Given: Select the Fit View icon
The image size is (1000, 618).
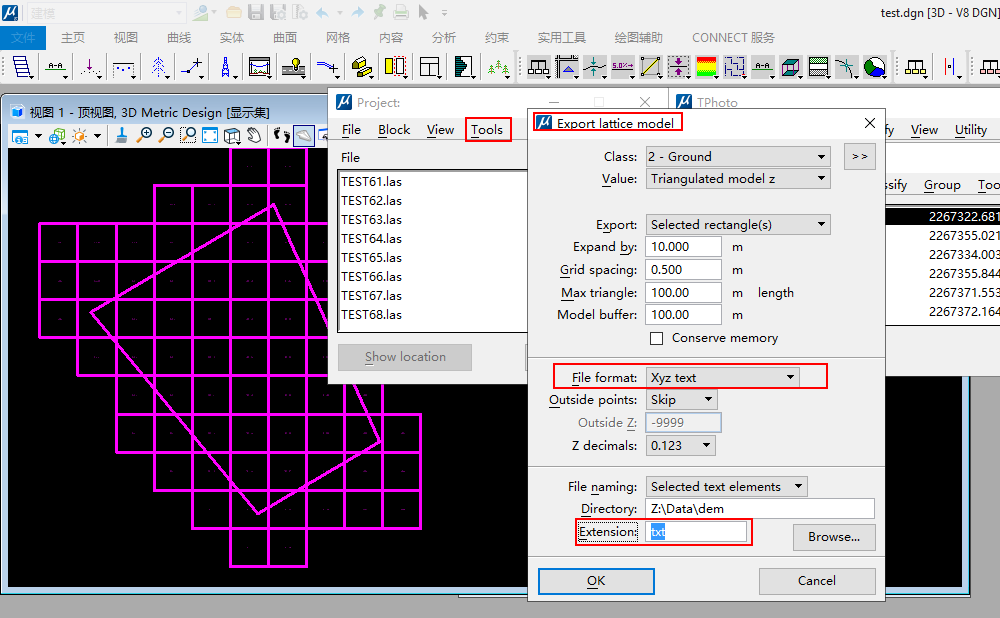Looking at the screenshot, I should (210, 135).
